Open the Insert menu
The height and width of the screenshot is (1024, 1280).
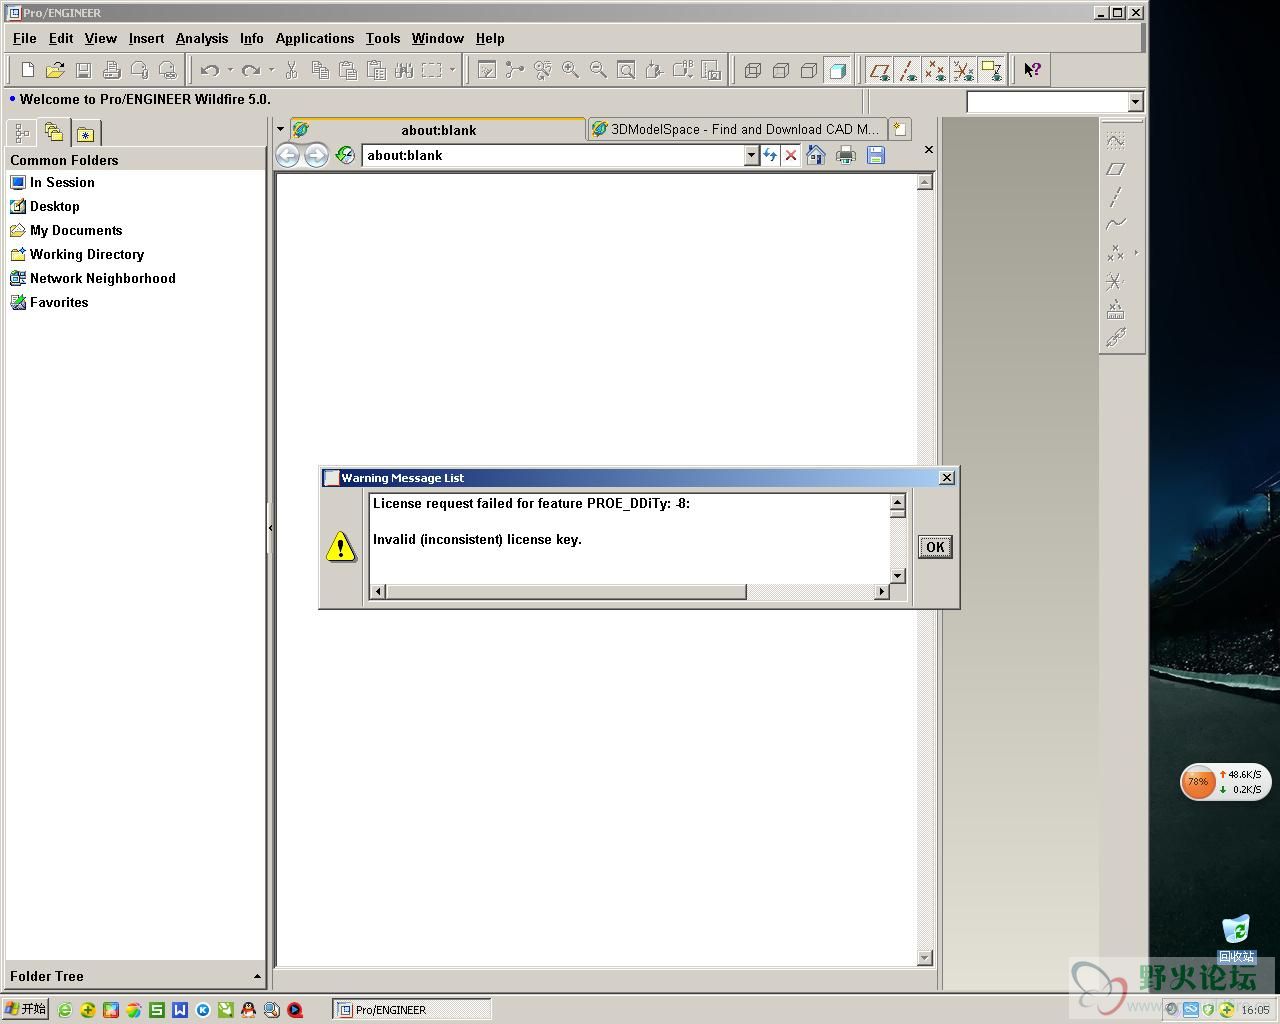coord(146,38)
